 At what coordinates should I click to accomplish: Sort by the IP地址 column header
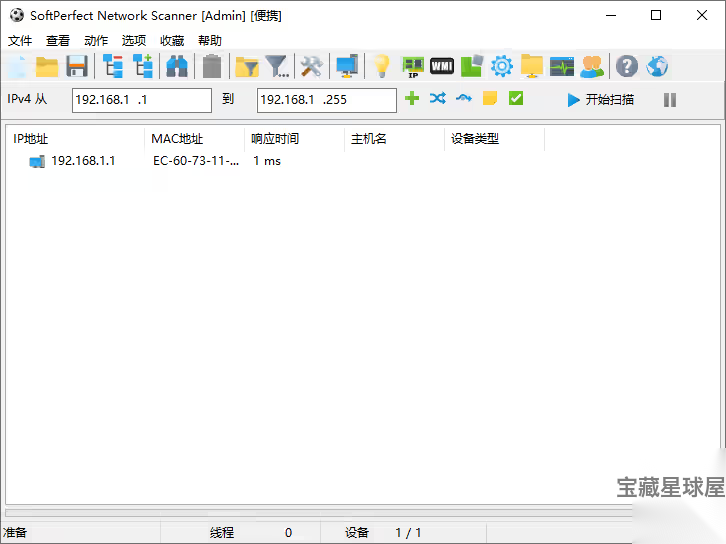pos(75,138)
